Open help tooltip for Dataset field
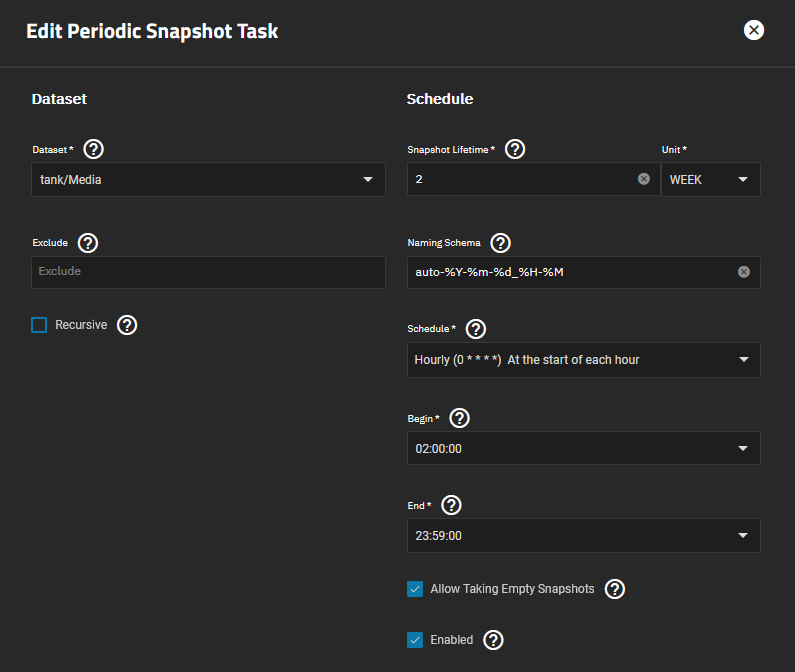795x672 pixels. coord(94,150)
